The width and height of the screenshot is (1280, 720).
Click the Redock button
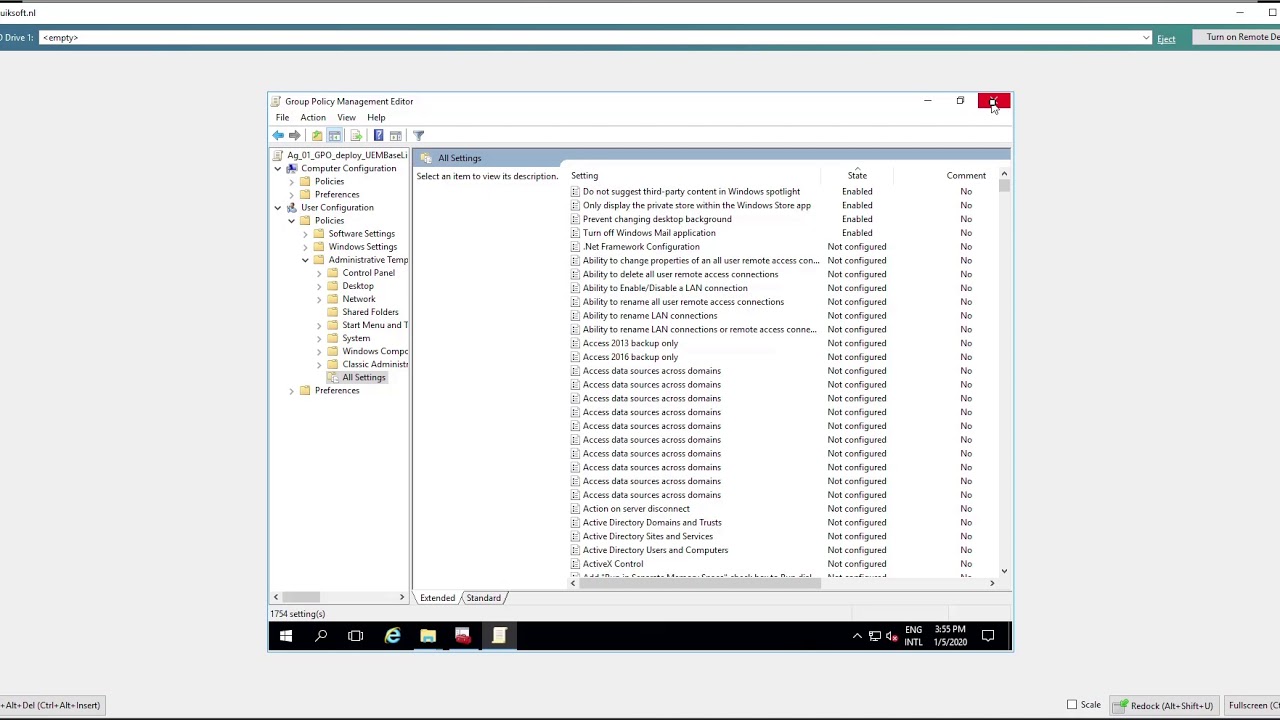[x=1165, y=705]
